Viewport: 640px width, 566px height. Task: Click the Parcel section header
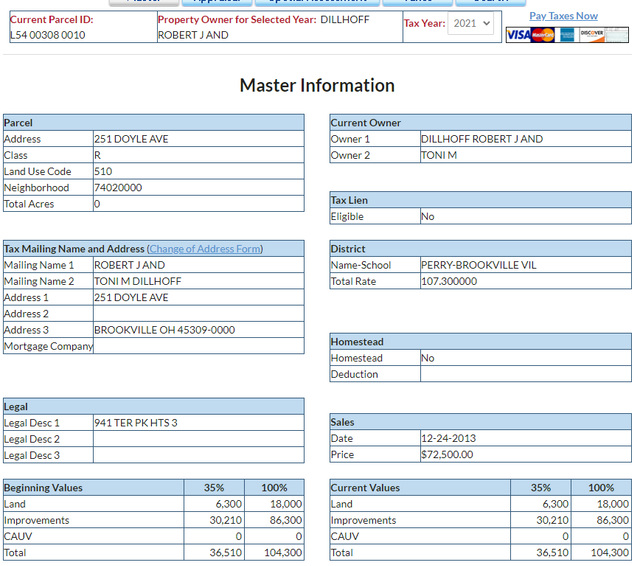tap(153, 123)
